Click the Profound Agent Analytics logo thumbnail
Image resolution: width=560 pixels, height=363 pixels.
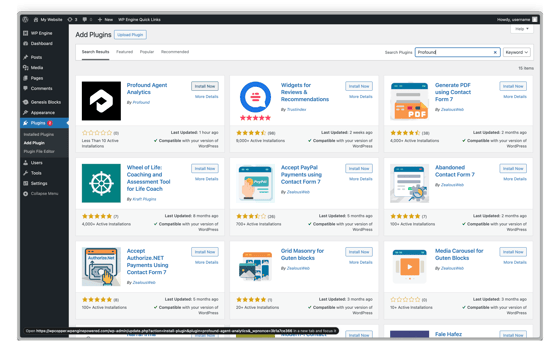(101, 101)
